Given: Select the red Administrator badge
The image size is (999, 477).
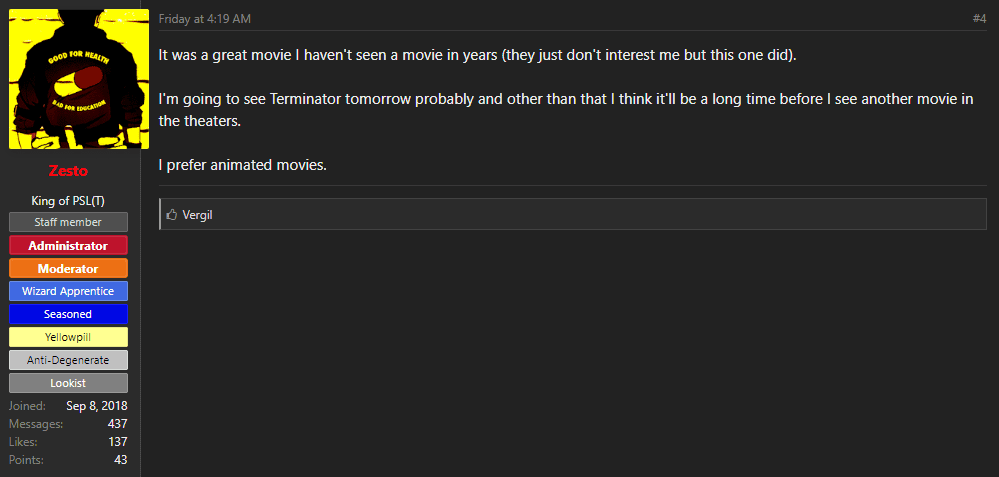Looking at the screenshot, I should (68, 245).
